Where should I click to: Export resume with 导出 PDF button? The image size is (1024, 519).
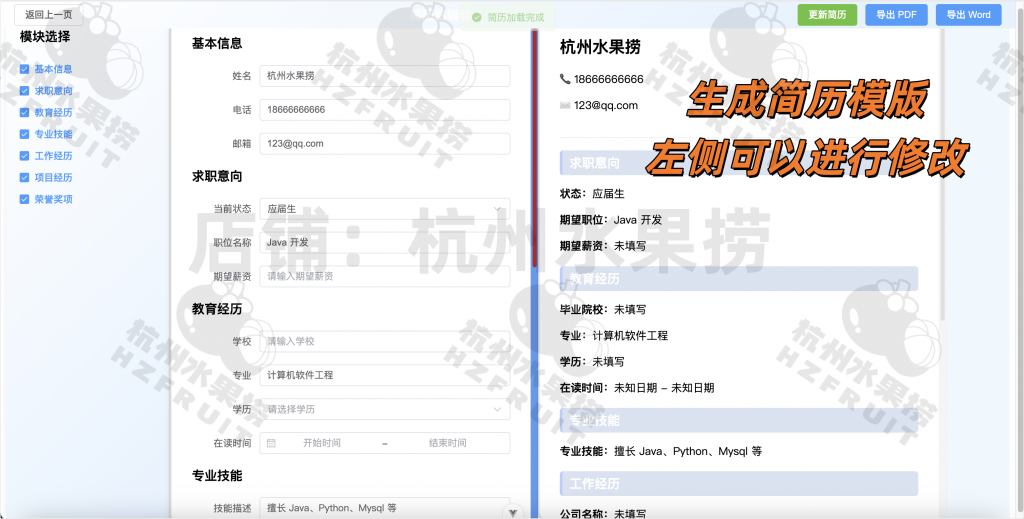point(896,14)
